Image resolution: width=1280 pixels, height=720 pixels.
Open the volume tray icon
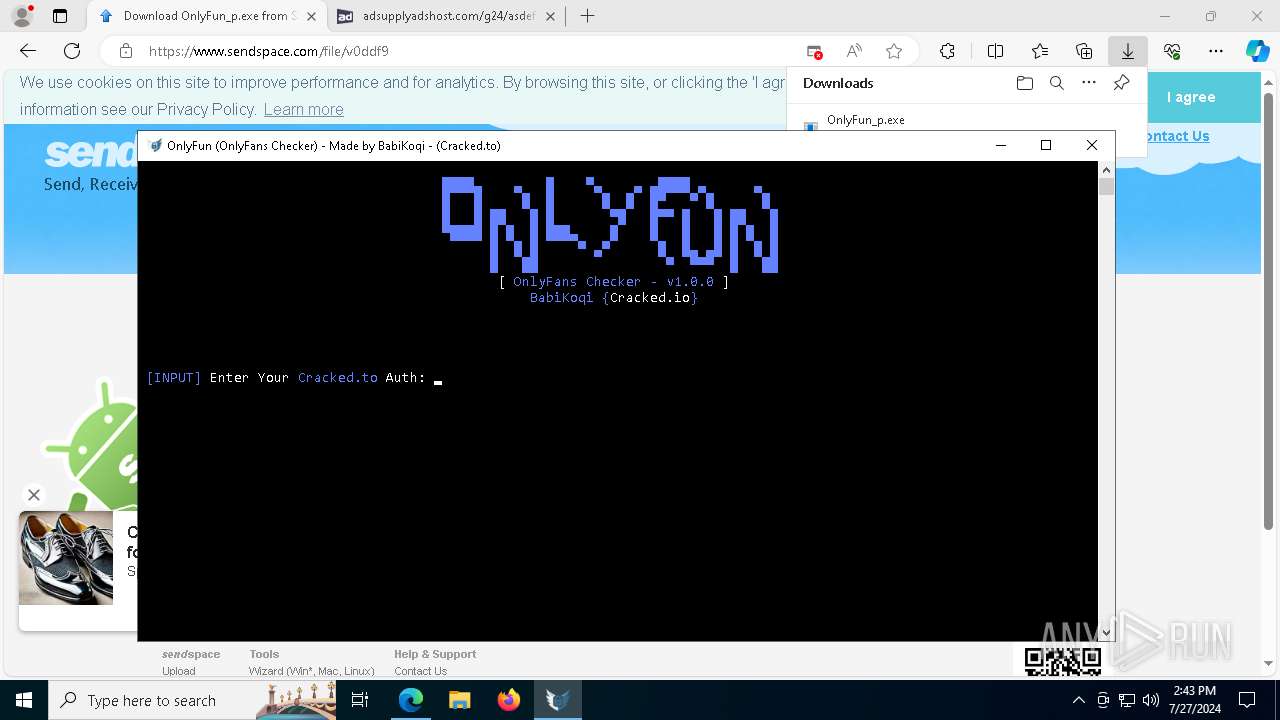tap(1151, 700)
